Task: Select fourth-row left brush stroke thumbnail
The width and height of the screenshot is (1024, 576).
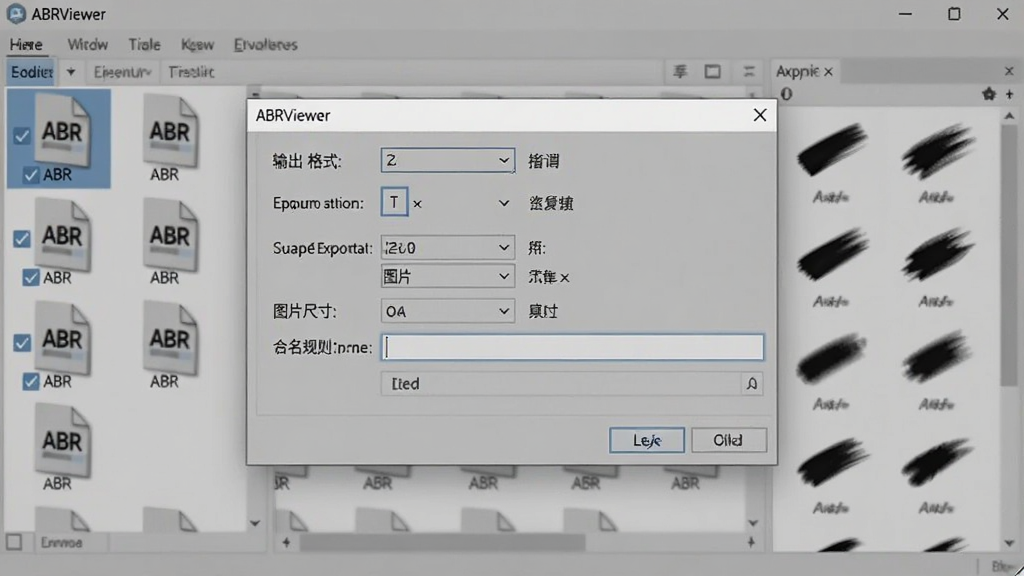Action: [x=831, y=462]
